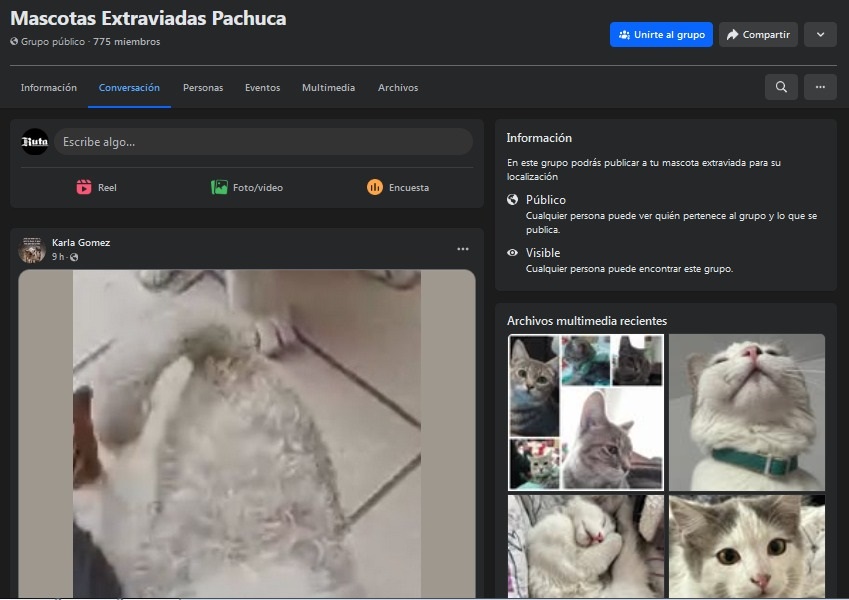Open Karla Gomez post options menu
The width and height of the screenshot is (849, 600).
462,249
